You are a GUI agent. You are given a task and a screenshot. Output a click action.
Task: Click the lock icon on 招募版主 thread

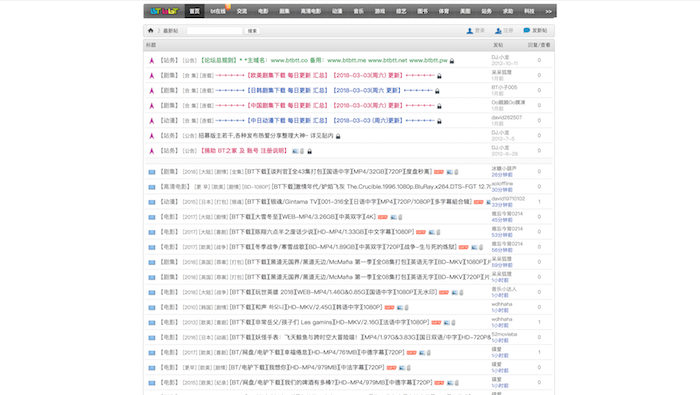click(338, 136)
